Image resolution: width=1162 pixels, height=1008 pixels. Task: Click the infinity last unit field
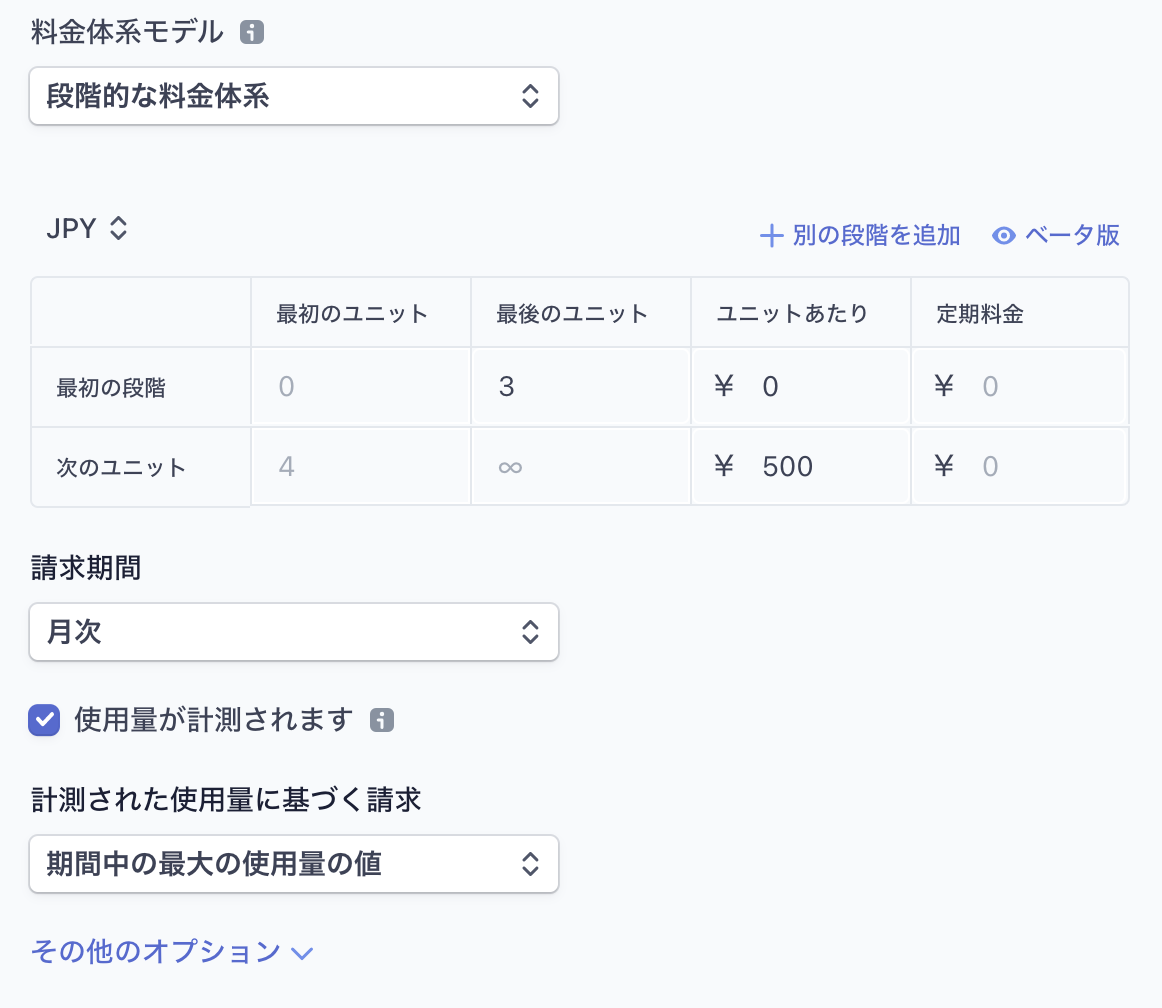pyautogui.click(x=580, y=467)
